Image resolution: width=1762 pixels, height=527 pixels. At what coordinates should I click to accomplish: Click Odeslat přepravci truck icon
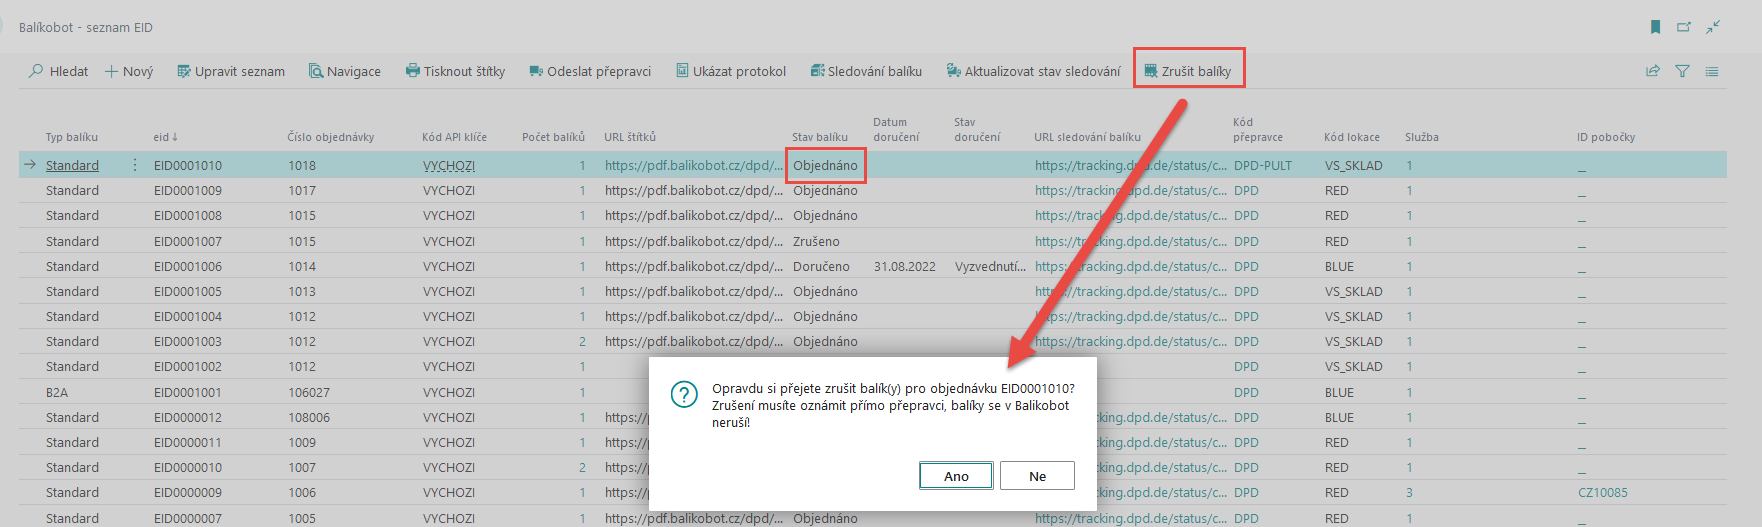click(x=536, y=71)
